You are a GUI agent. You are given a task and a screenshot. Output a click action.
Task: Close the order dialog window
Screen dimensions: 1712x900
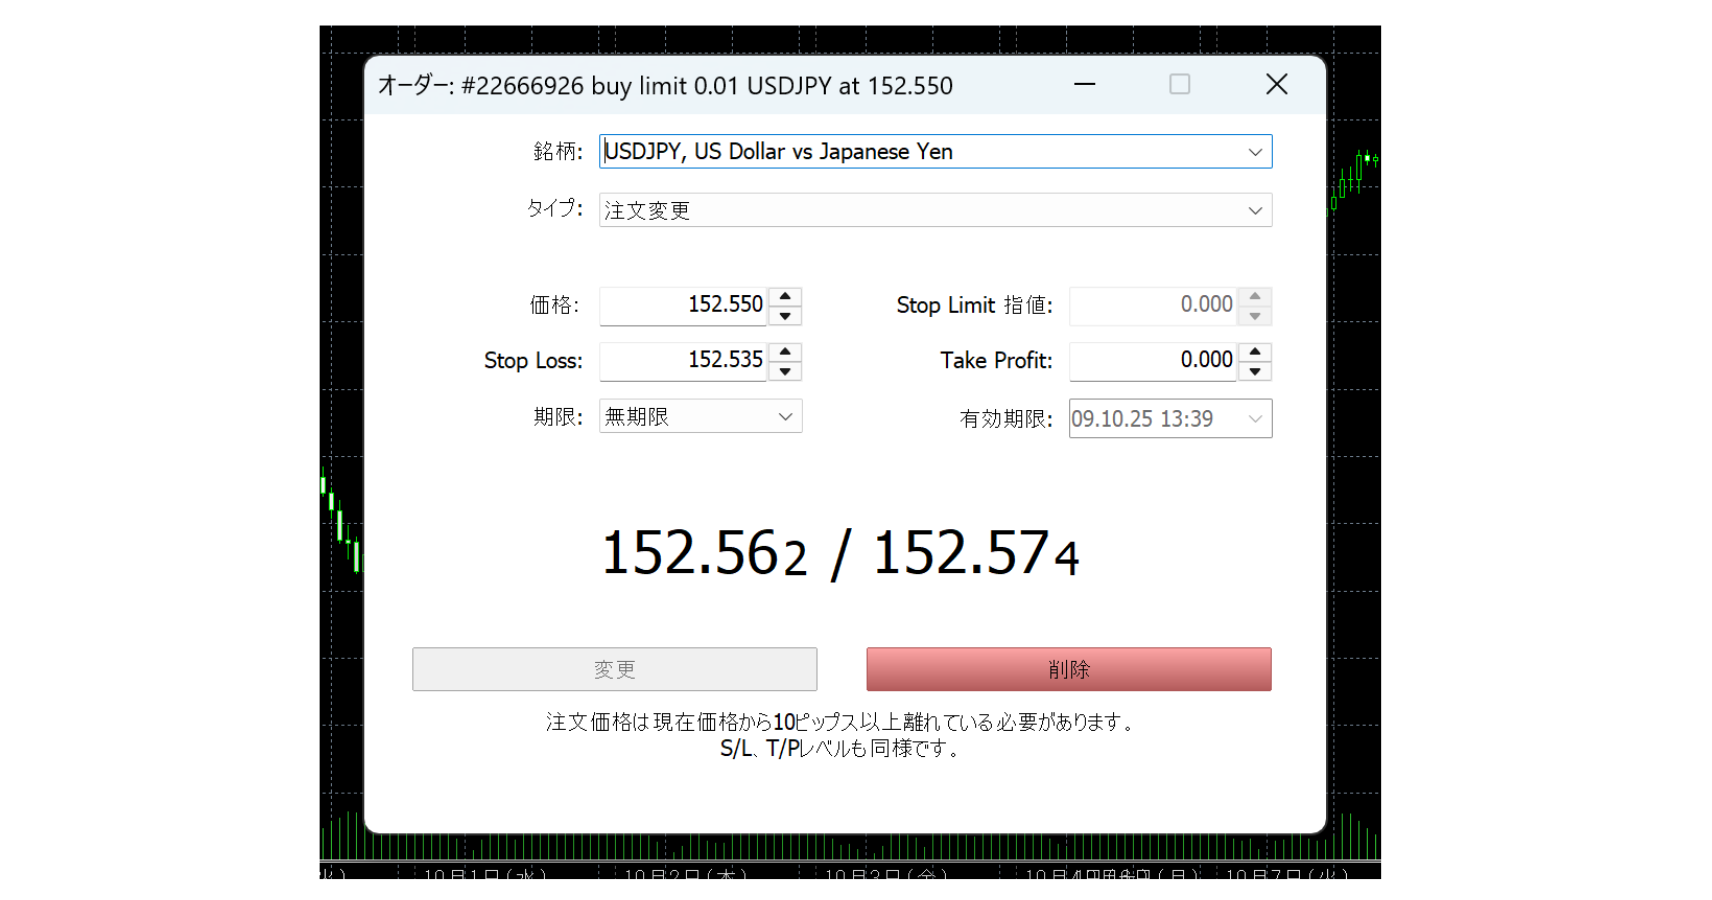point(1276,85)
